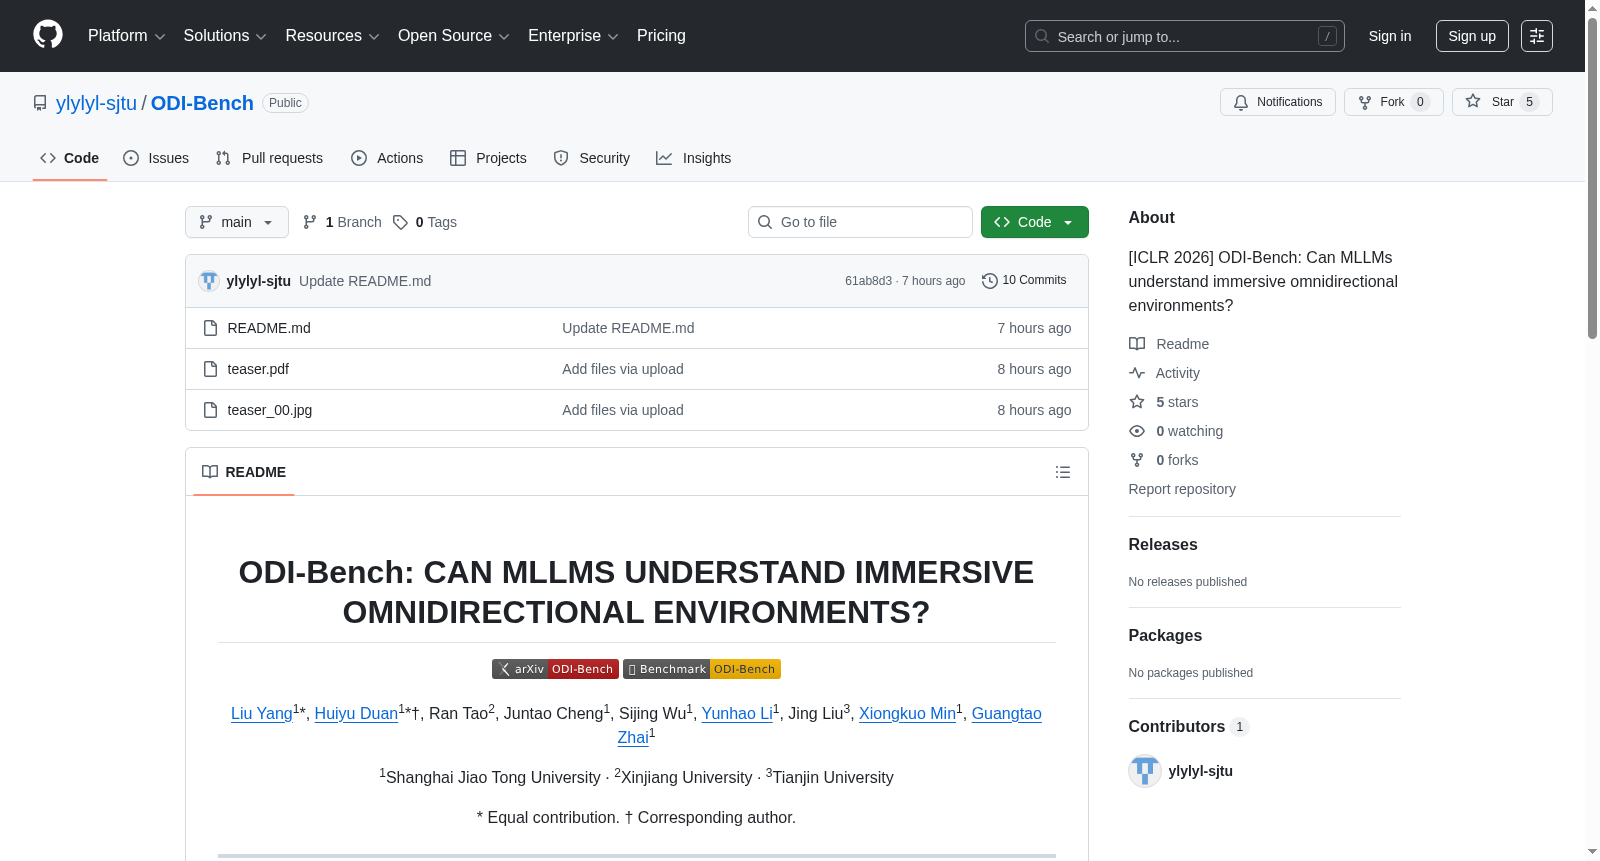
Task: Open the README outline icon
Action: (1063, 472)
